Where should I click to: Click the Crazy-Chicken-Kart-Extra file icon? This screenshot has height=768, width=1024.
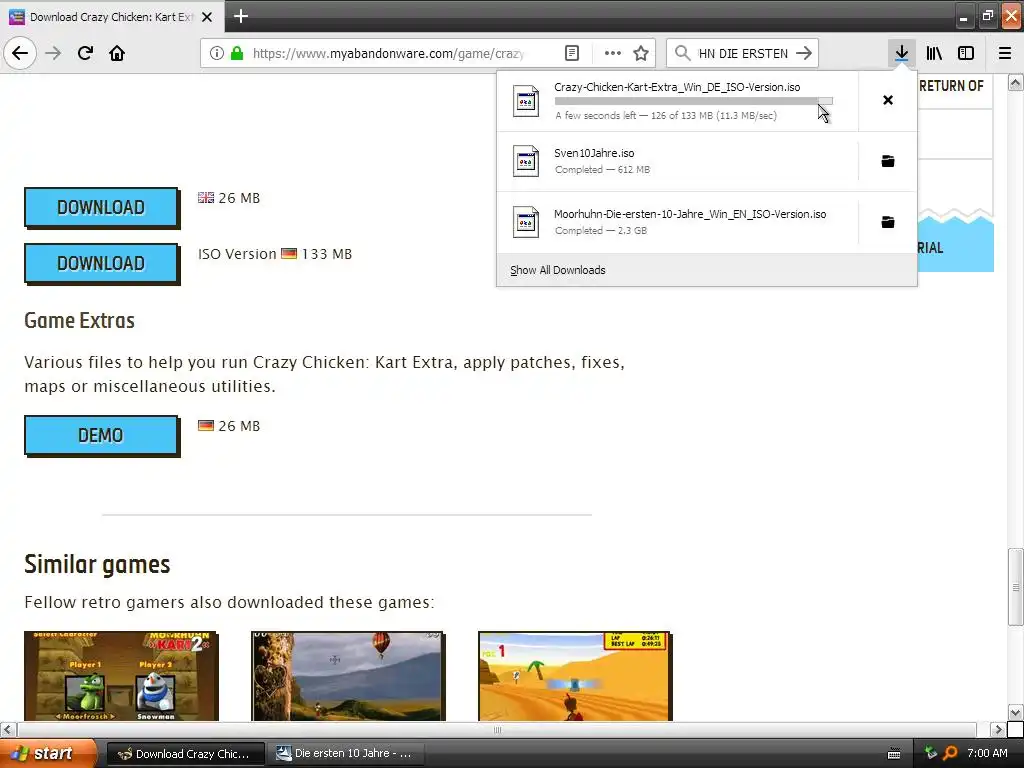pyautogui.click(x=526, y=101)
